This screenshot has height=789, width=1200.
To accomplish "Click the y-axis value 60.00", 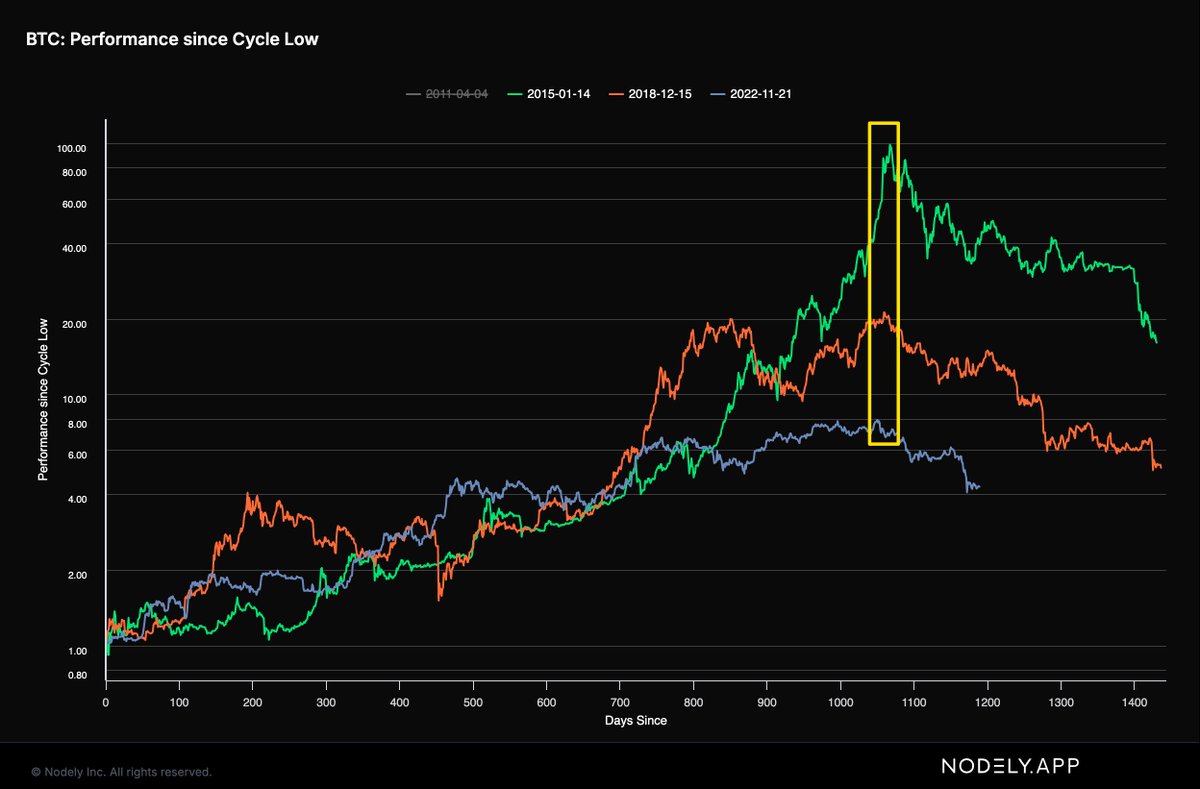I will pyautogui.click(x=75, y=204).
